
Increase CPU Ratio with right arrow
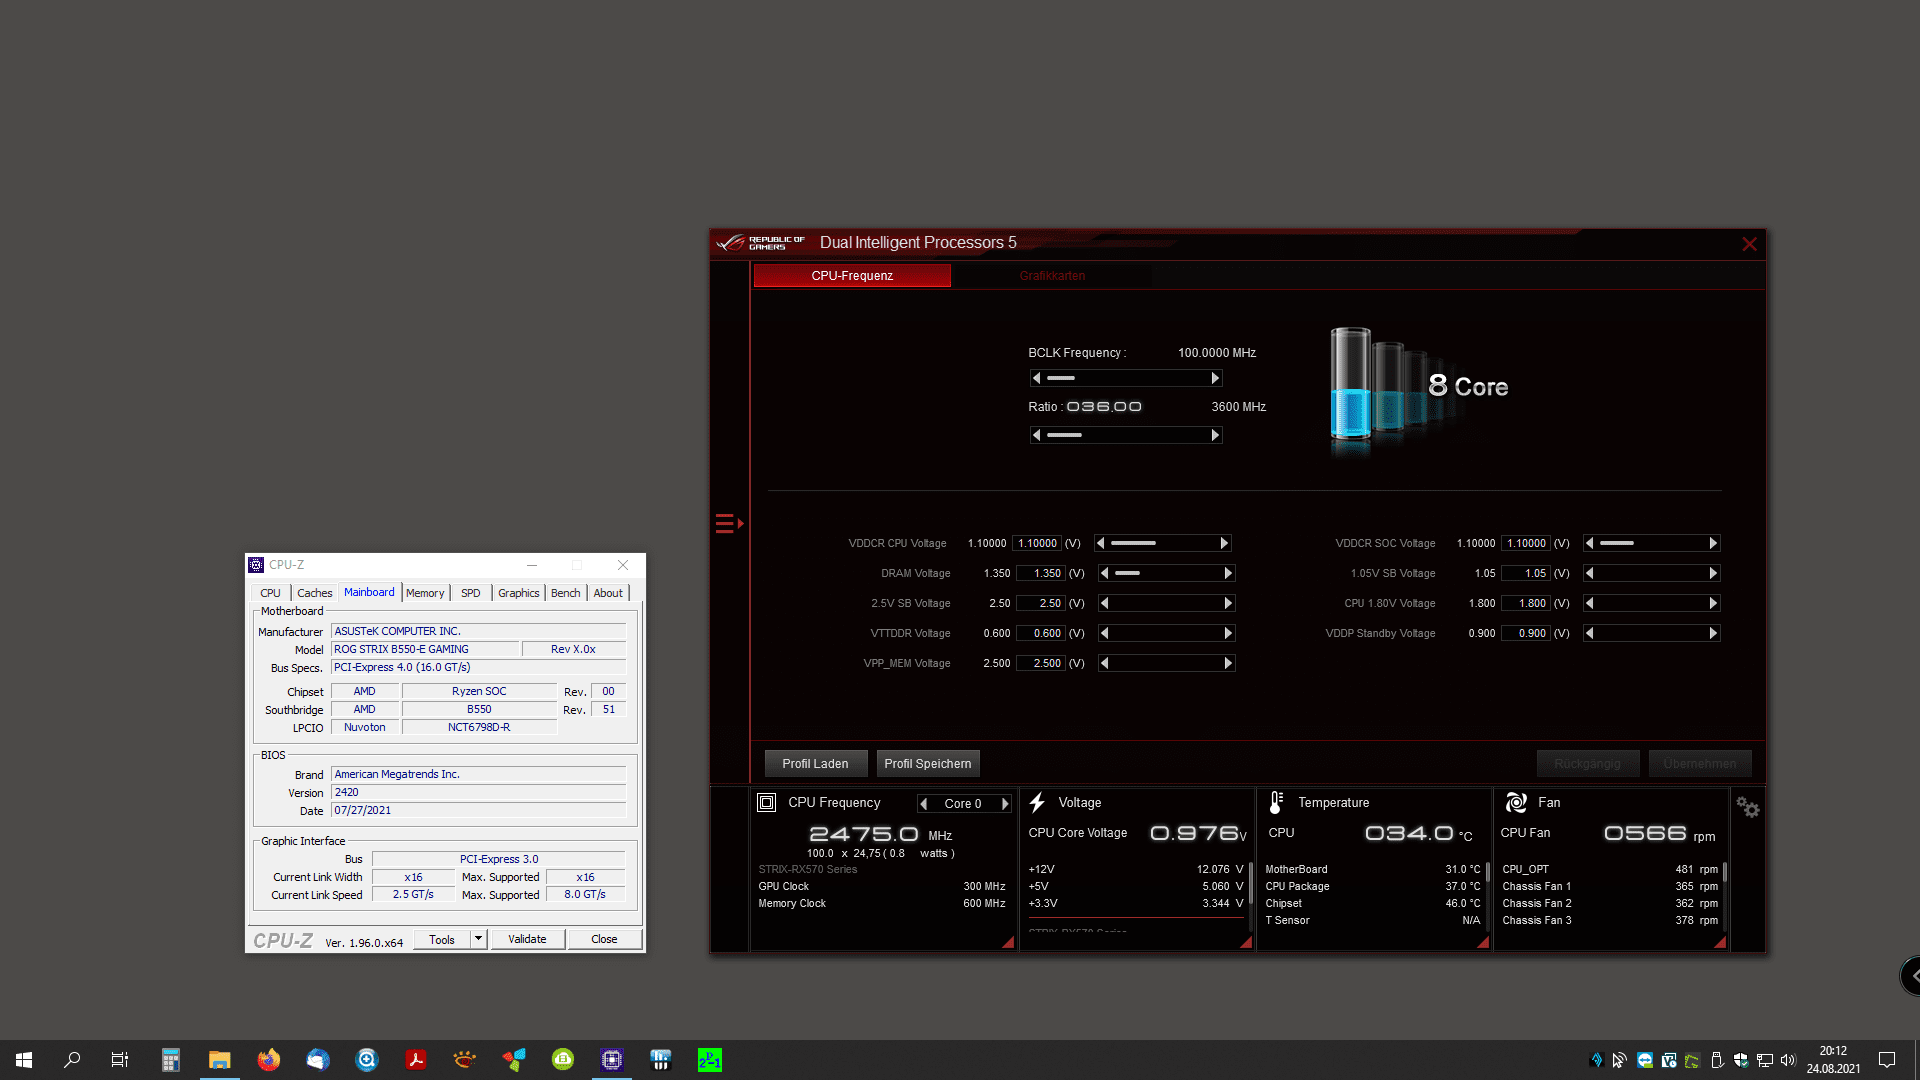[x=1215, y=435]
